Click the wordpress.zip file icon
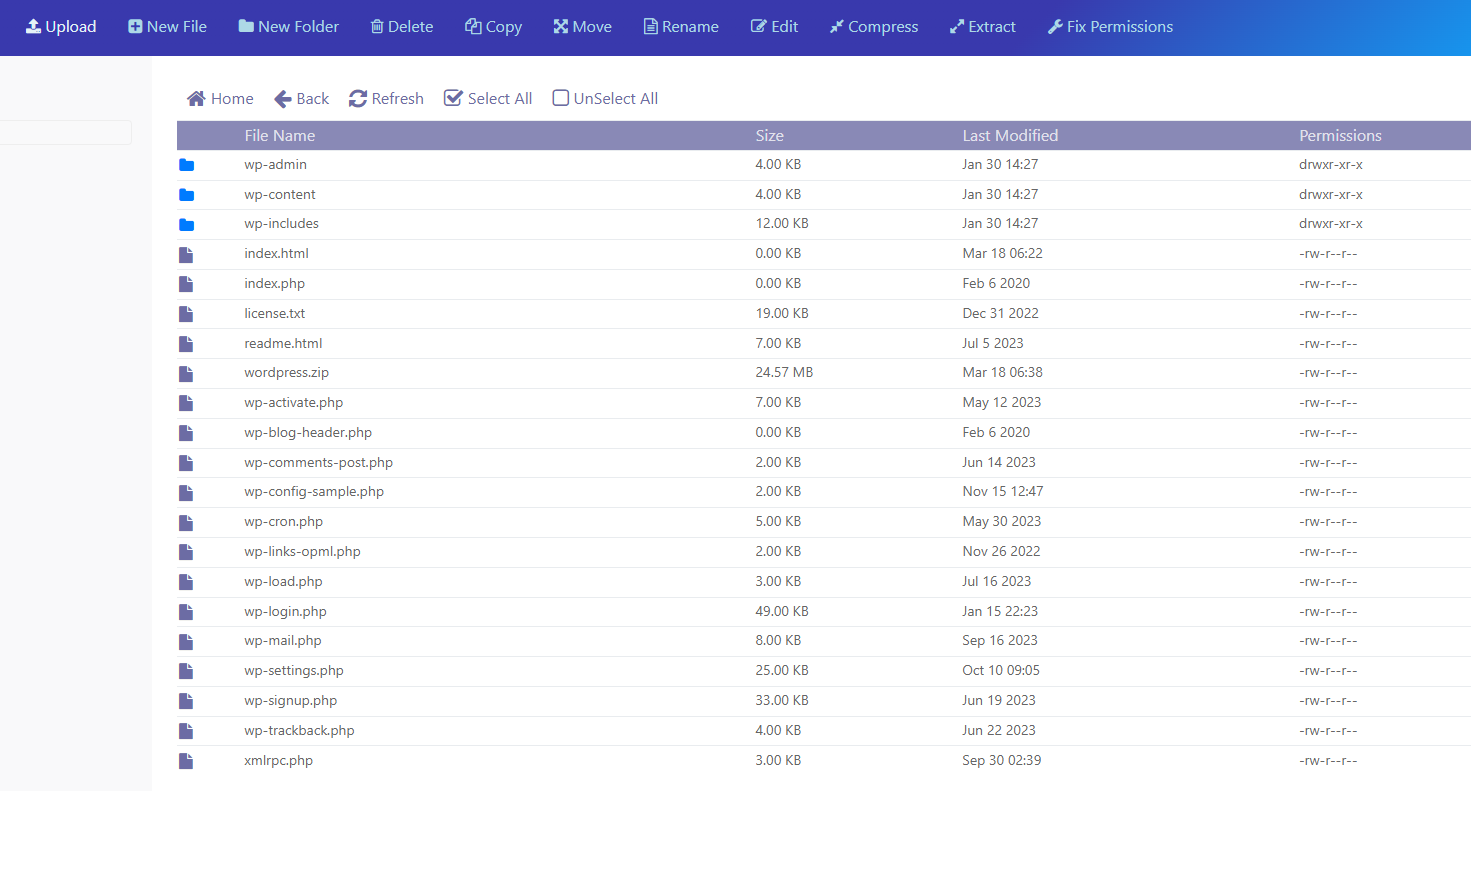1471x888 pixels. click(186, 373)
